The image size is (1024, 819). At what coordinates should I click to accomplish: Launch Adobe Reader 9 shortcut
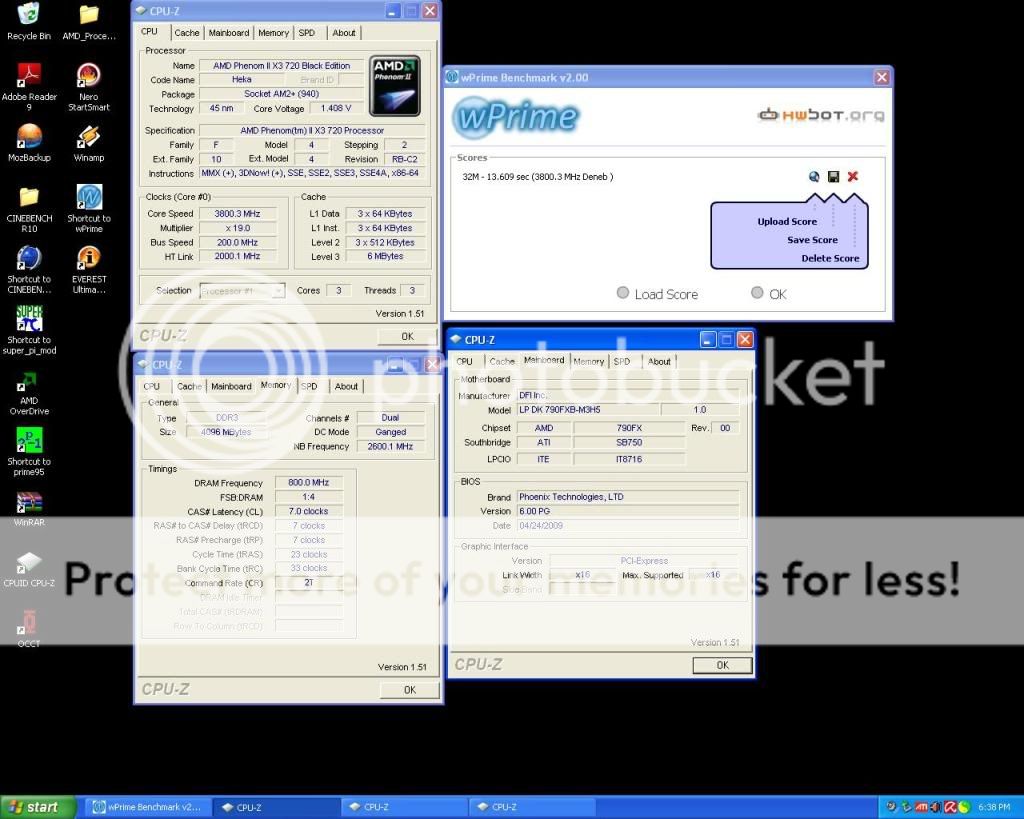tap(29, 87)
